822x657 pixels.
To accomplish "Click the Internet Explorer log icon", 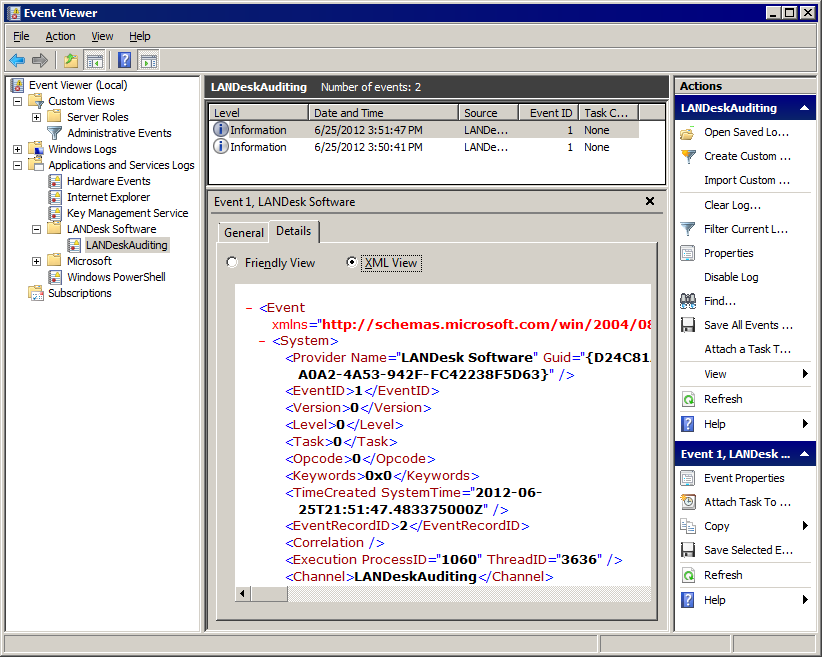I will (x=55, y=197).
